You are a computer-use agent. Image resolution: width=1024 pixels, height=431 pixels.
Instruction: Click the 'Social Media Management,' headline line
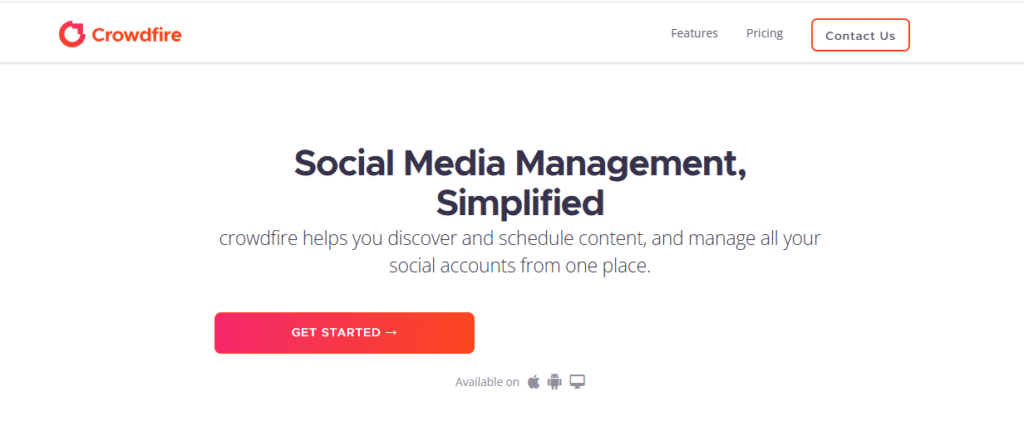pos(520,164)
